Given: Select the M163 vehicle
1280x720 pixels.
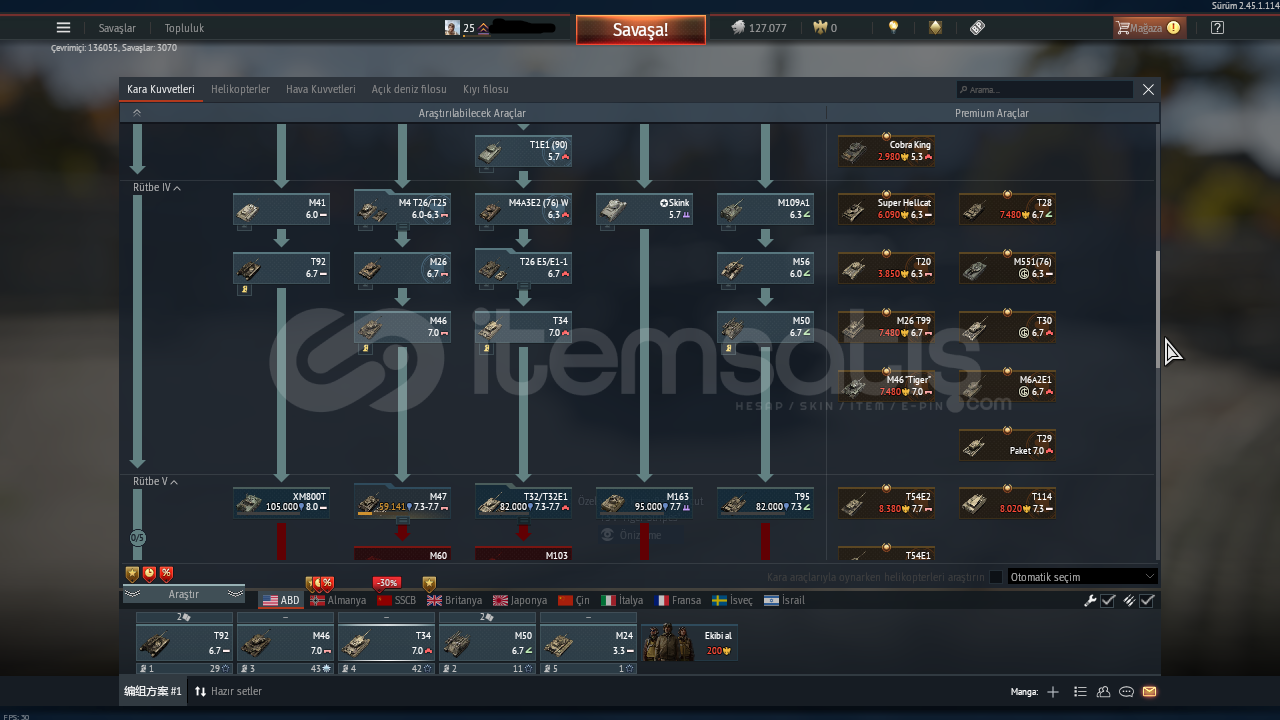Looking at the screenshot, I should coord(645,503).
